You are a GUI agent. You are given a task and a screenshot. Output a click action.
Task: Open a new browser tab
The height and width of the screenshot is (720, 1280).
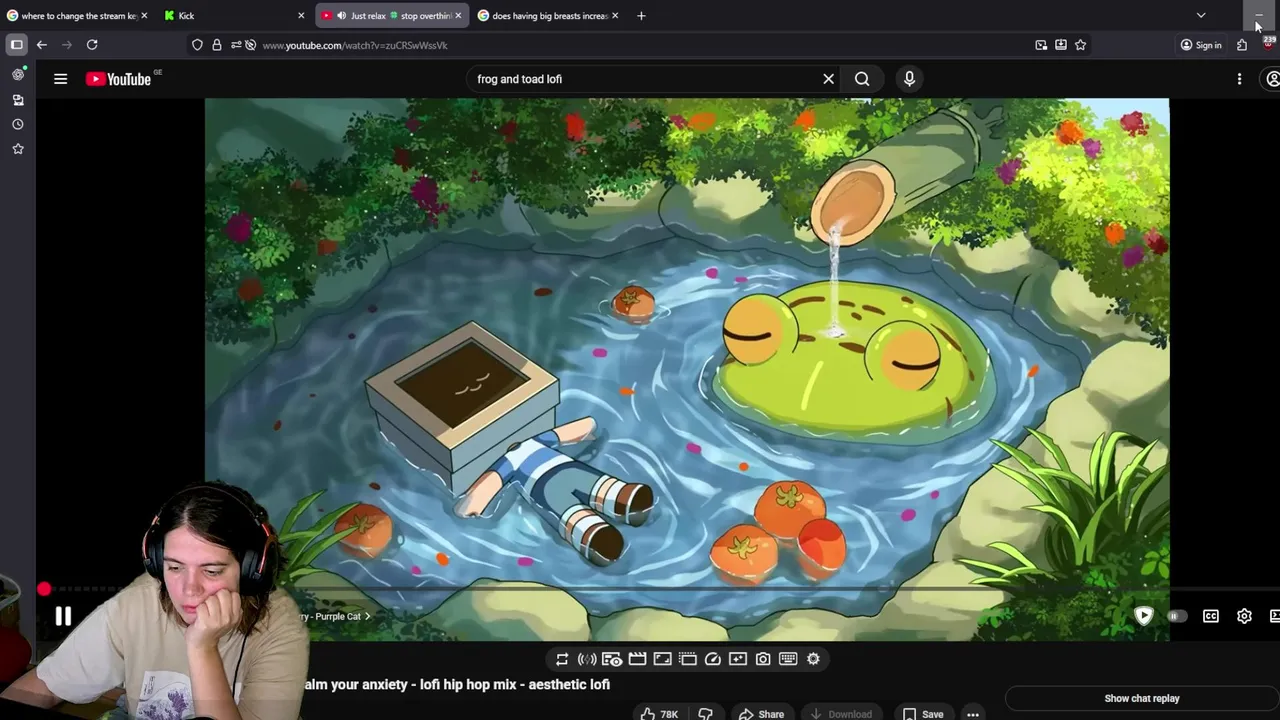(x=641, y=16)
